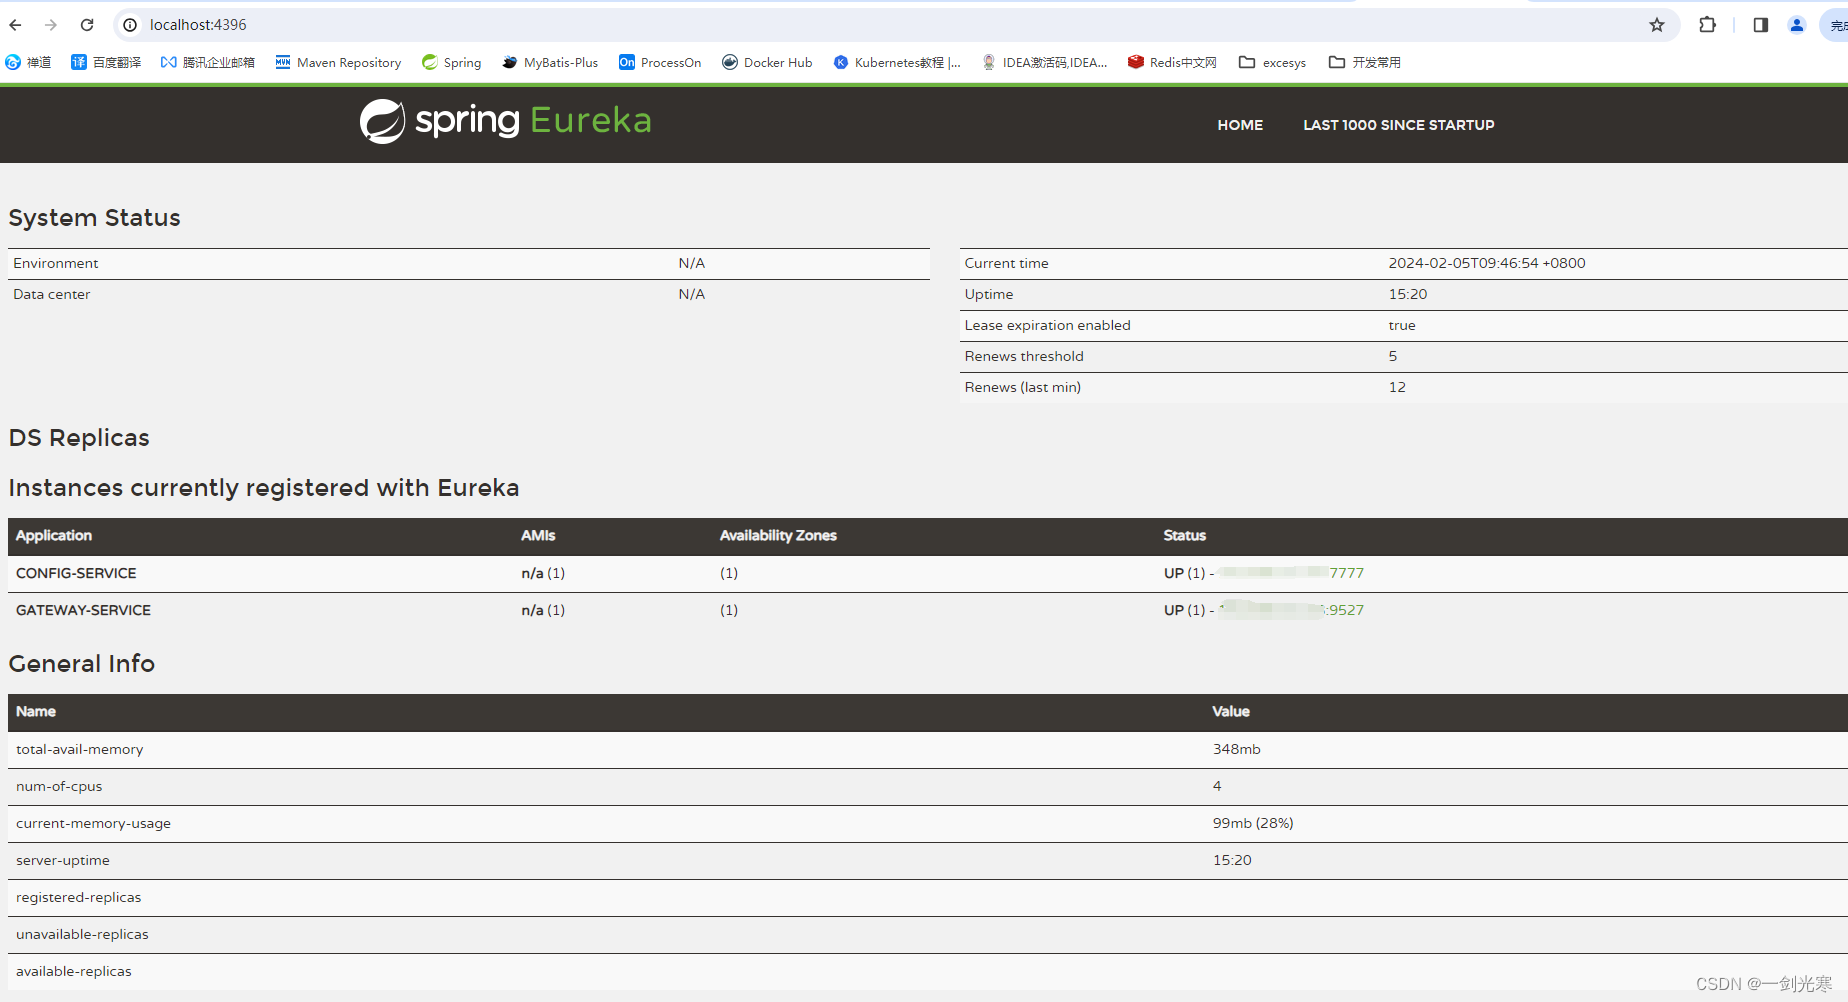Click the 99mb (28%) usage value
Image resolution: width=1848 pixels, height=1002 pixels.
pyautogui.click(x=1252, y=823)
